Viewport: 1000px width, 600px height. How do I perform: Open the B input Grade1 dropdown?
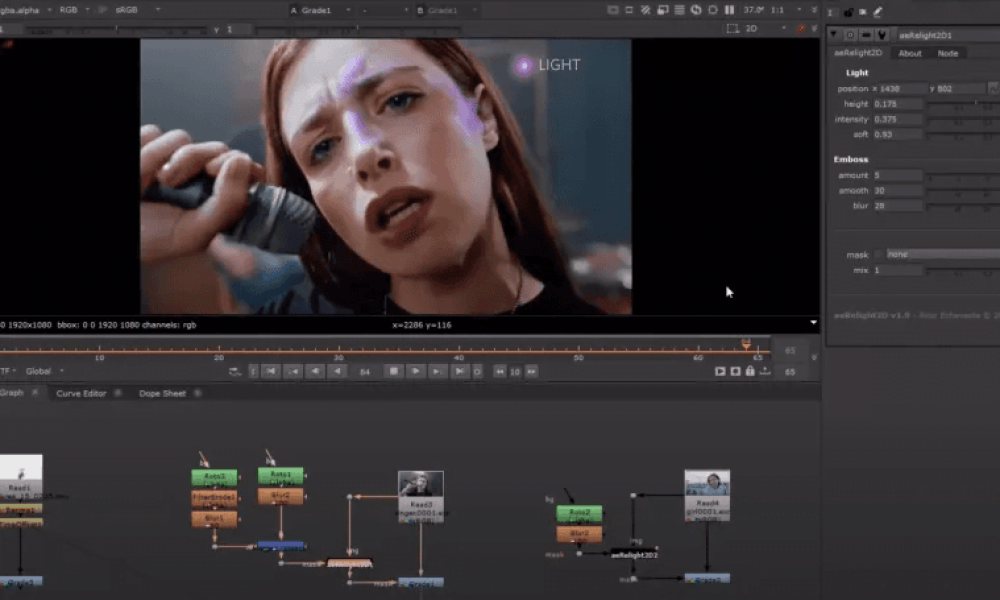(x=447, y=10)
